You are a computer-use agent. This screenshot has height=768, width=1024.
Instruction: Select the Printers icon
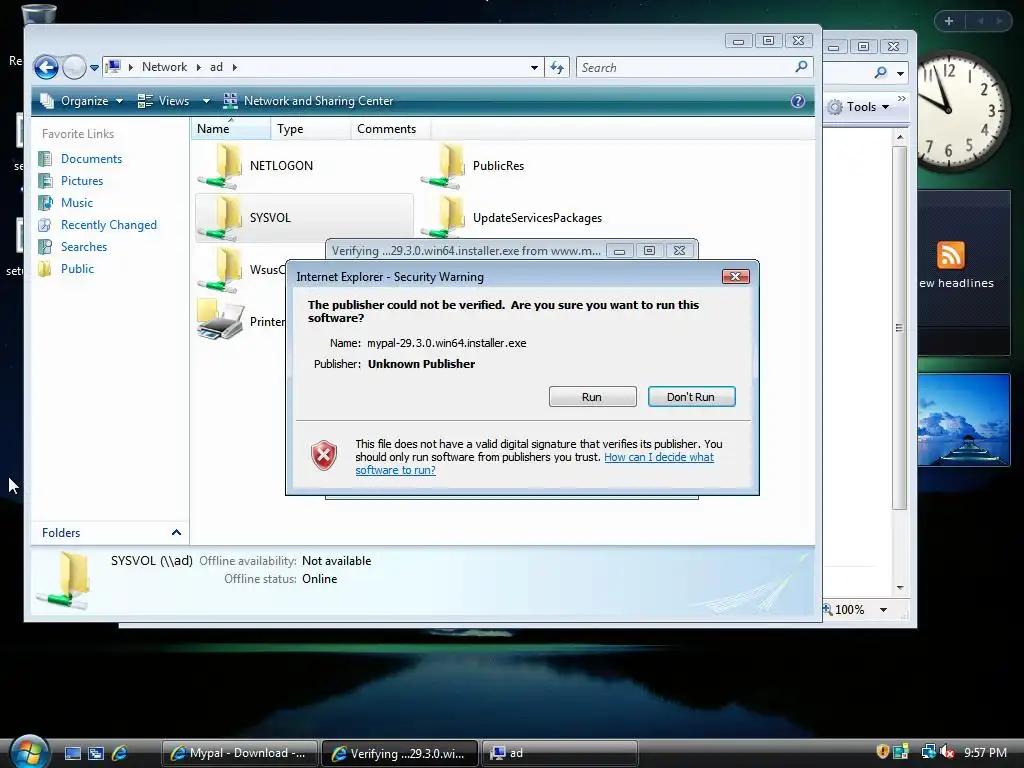click(x=221, y=320)
